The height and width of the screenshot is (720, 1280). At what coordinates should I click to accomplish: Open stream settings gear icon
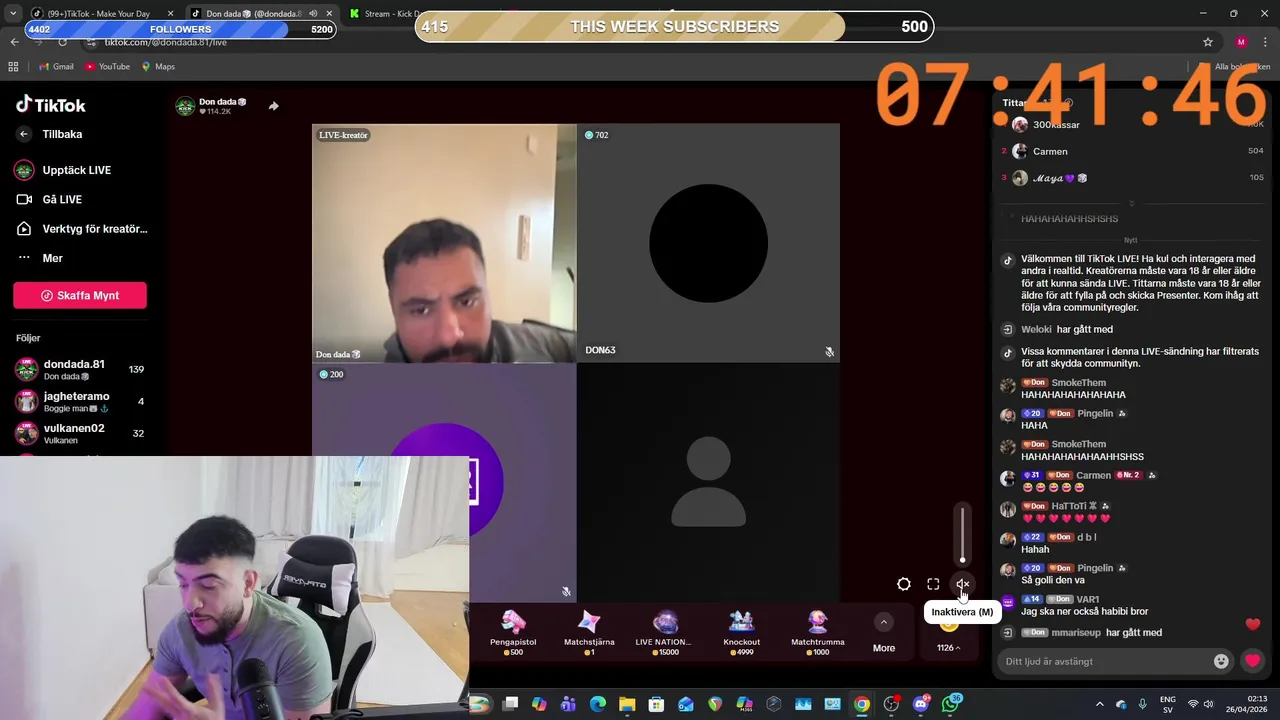click(904, 585)
